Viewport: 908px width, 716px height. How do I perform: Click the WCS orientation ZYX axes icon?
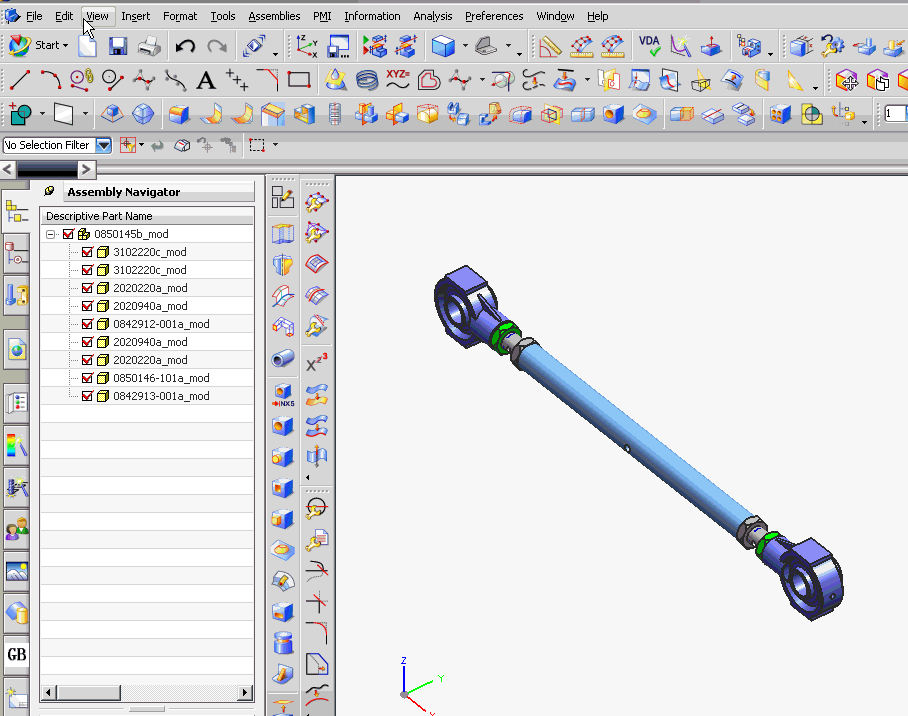306,46
